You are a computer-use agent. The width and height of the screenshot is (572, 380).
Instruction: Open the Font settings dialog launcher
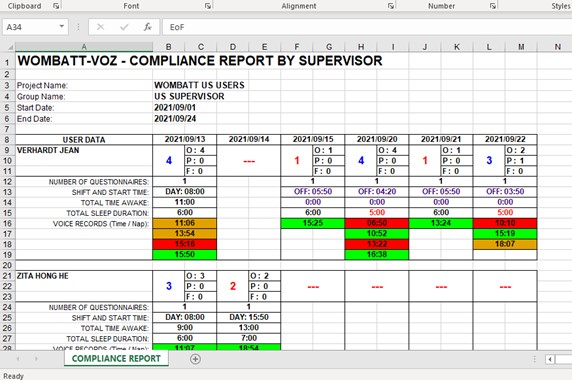(208, 6)
